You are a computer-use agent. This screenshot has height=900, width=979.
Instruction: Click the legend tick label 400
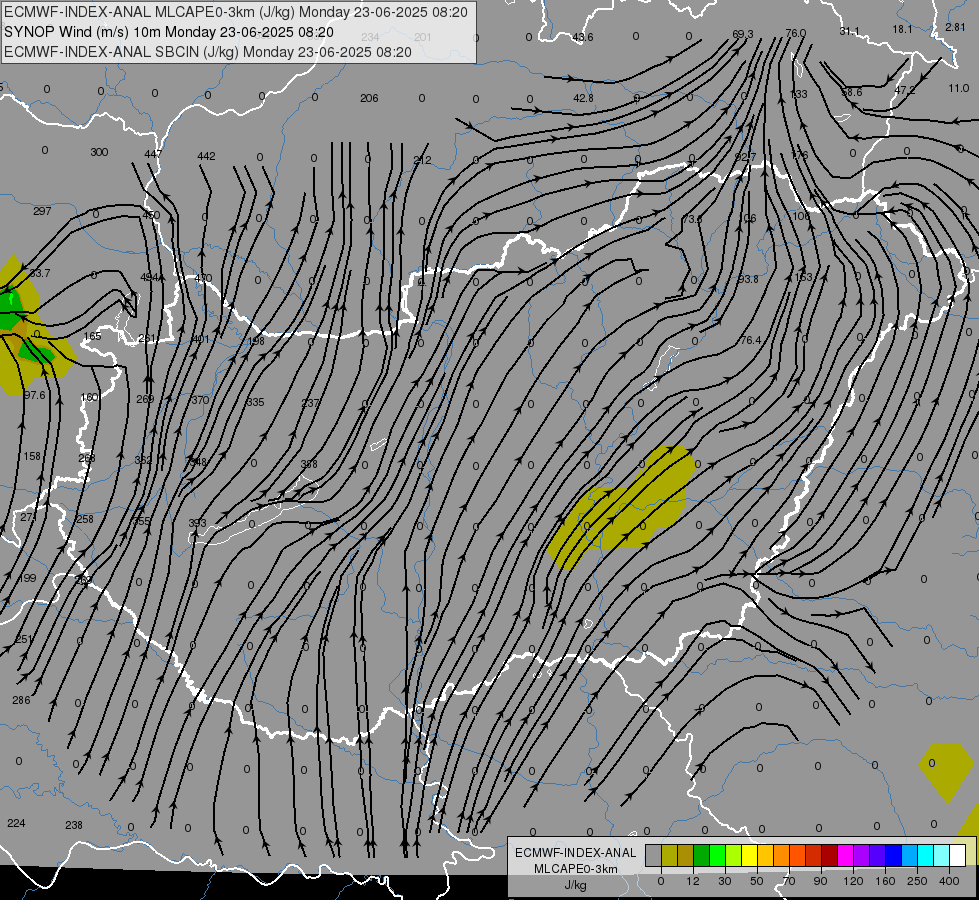point(949,881)
